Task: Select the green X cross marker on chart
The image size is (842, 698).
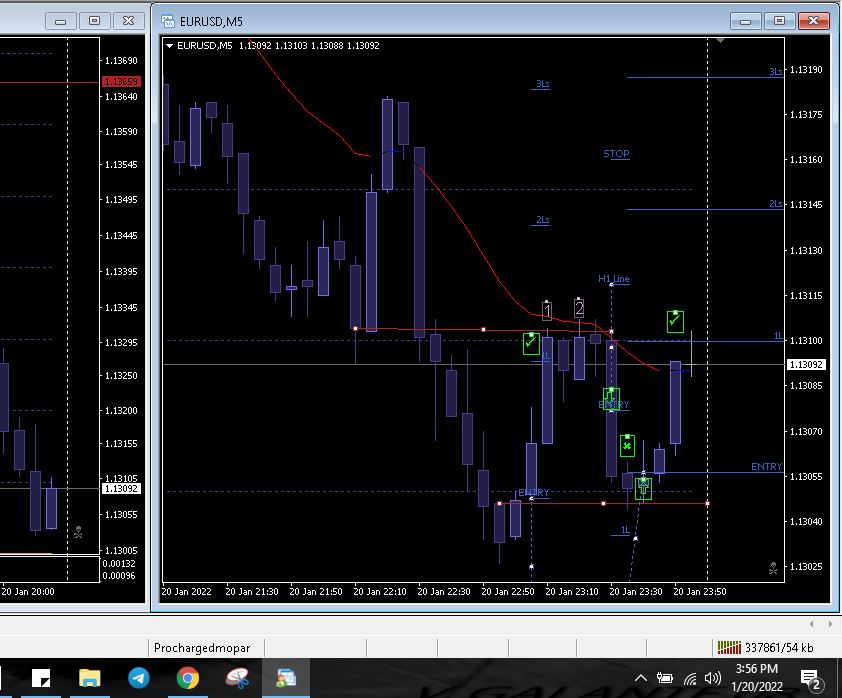Action: point(627,445)
